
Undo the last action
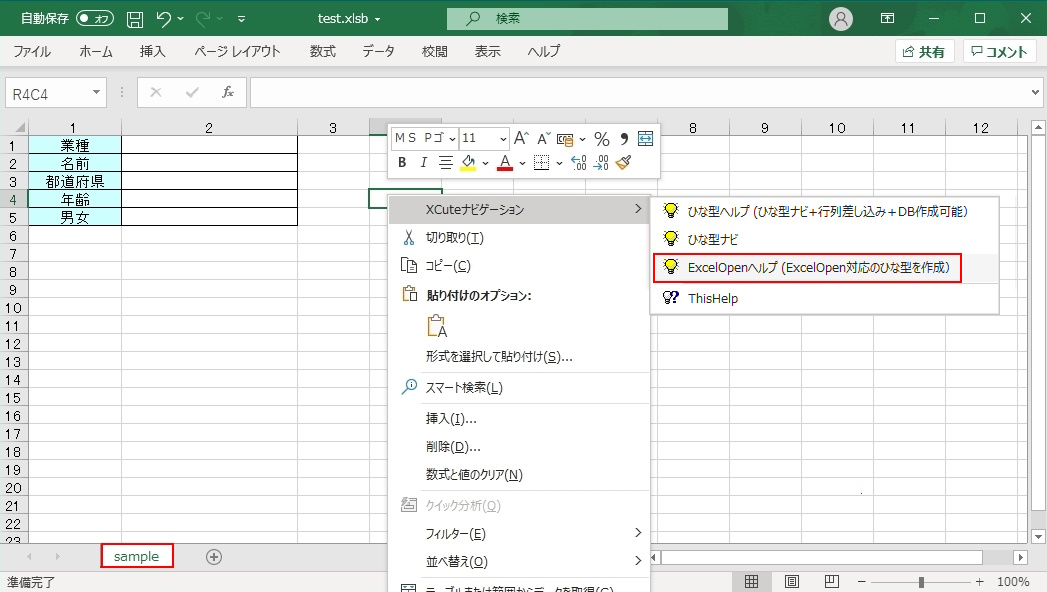[x=164, y=19]
